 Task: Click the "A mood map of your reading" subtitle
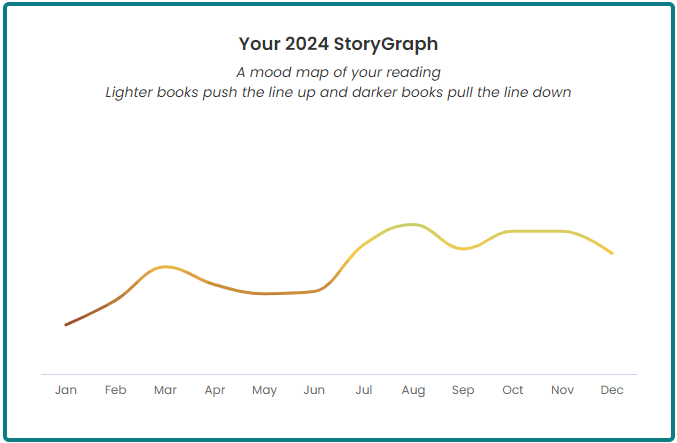pos(338,72)
